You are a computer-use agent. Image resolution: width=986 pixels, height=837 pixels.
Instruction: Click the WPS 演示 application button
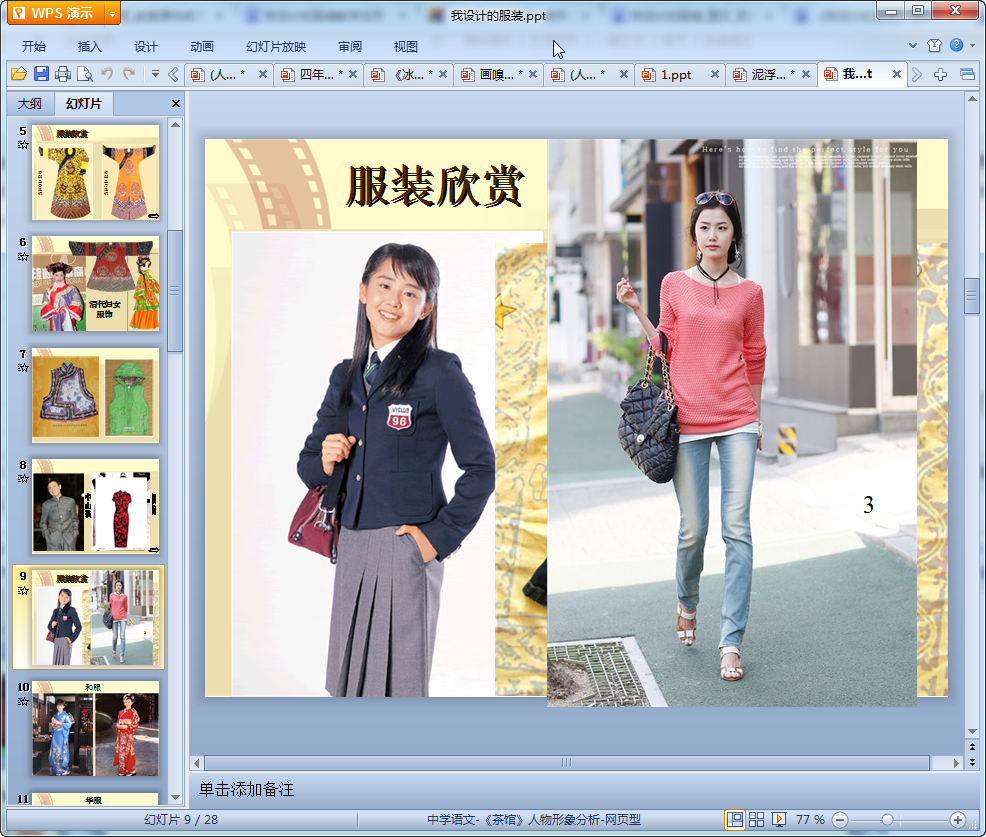56,13
